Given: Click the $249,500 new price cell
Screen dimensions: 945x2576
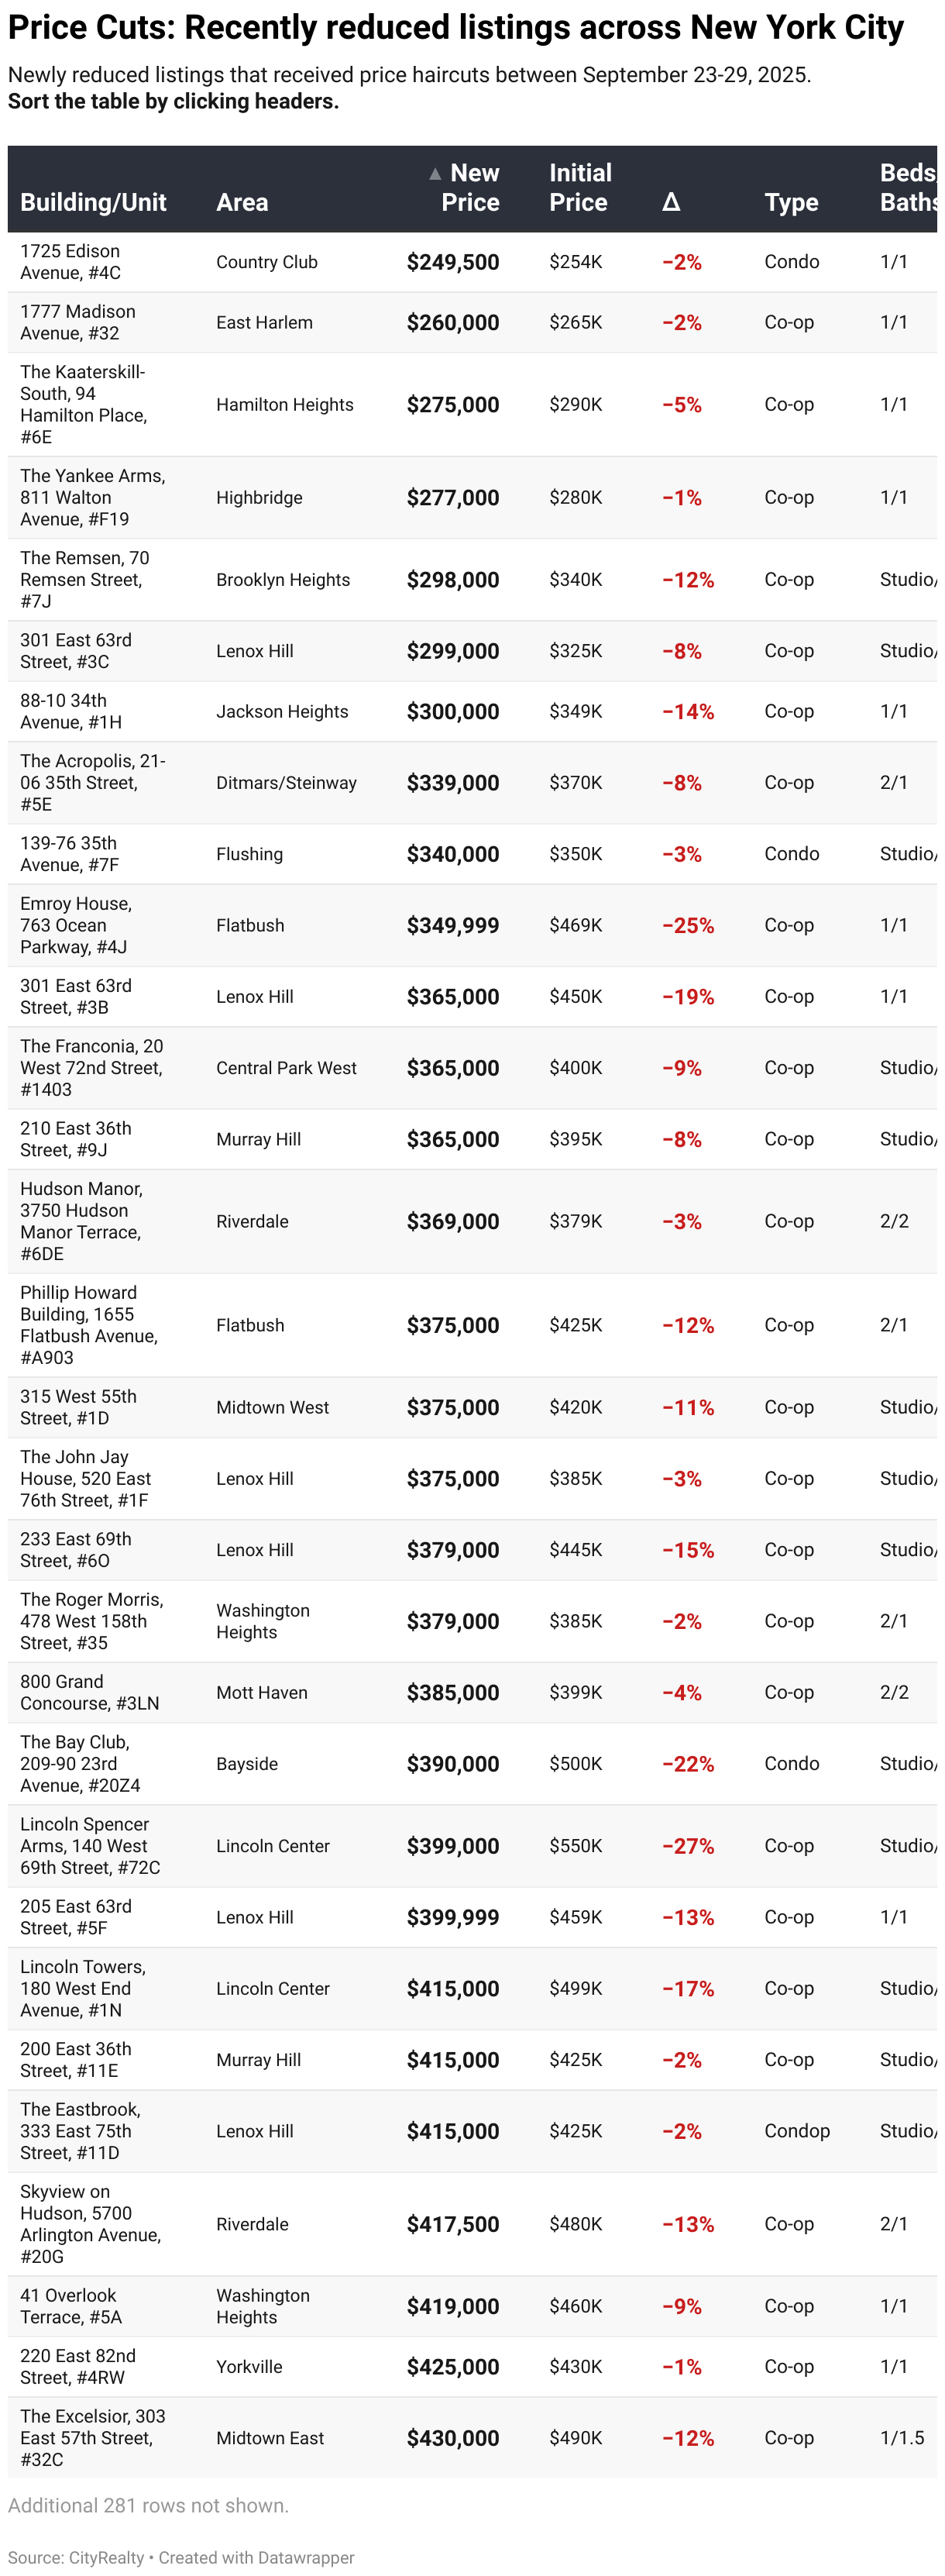Looking at the screenshot, I should 452,262.
